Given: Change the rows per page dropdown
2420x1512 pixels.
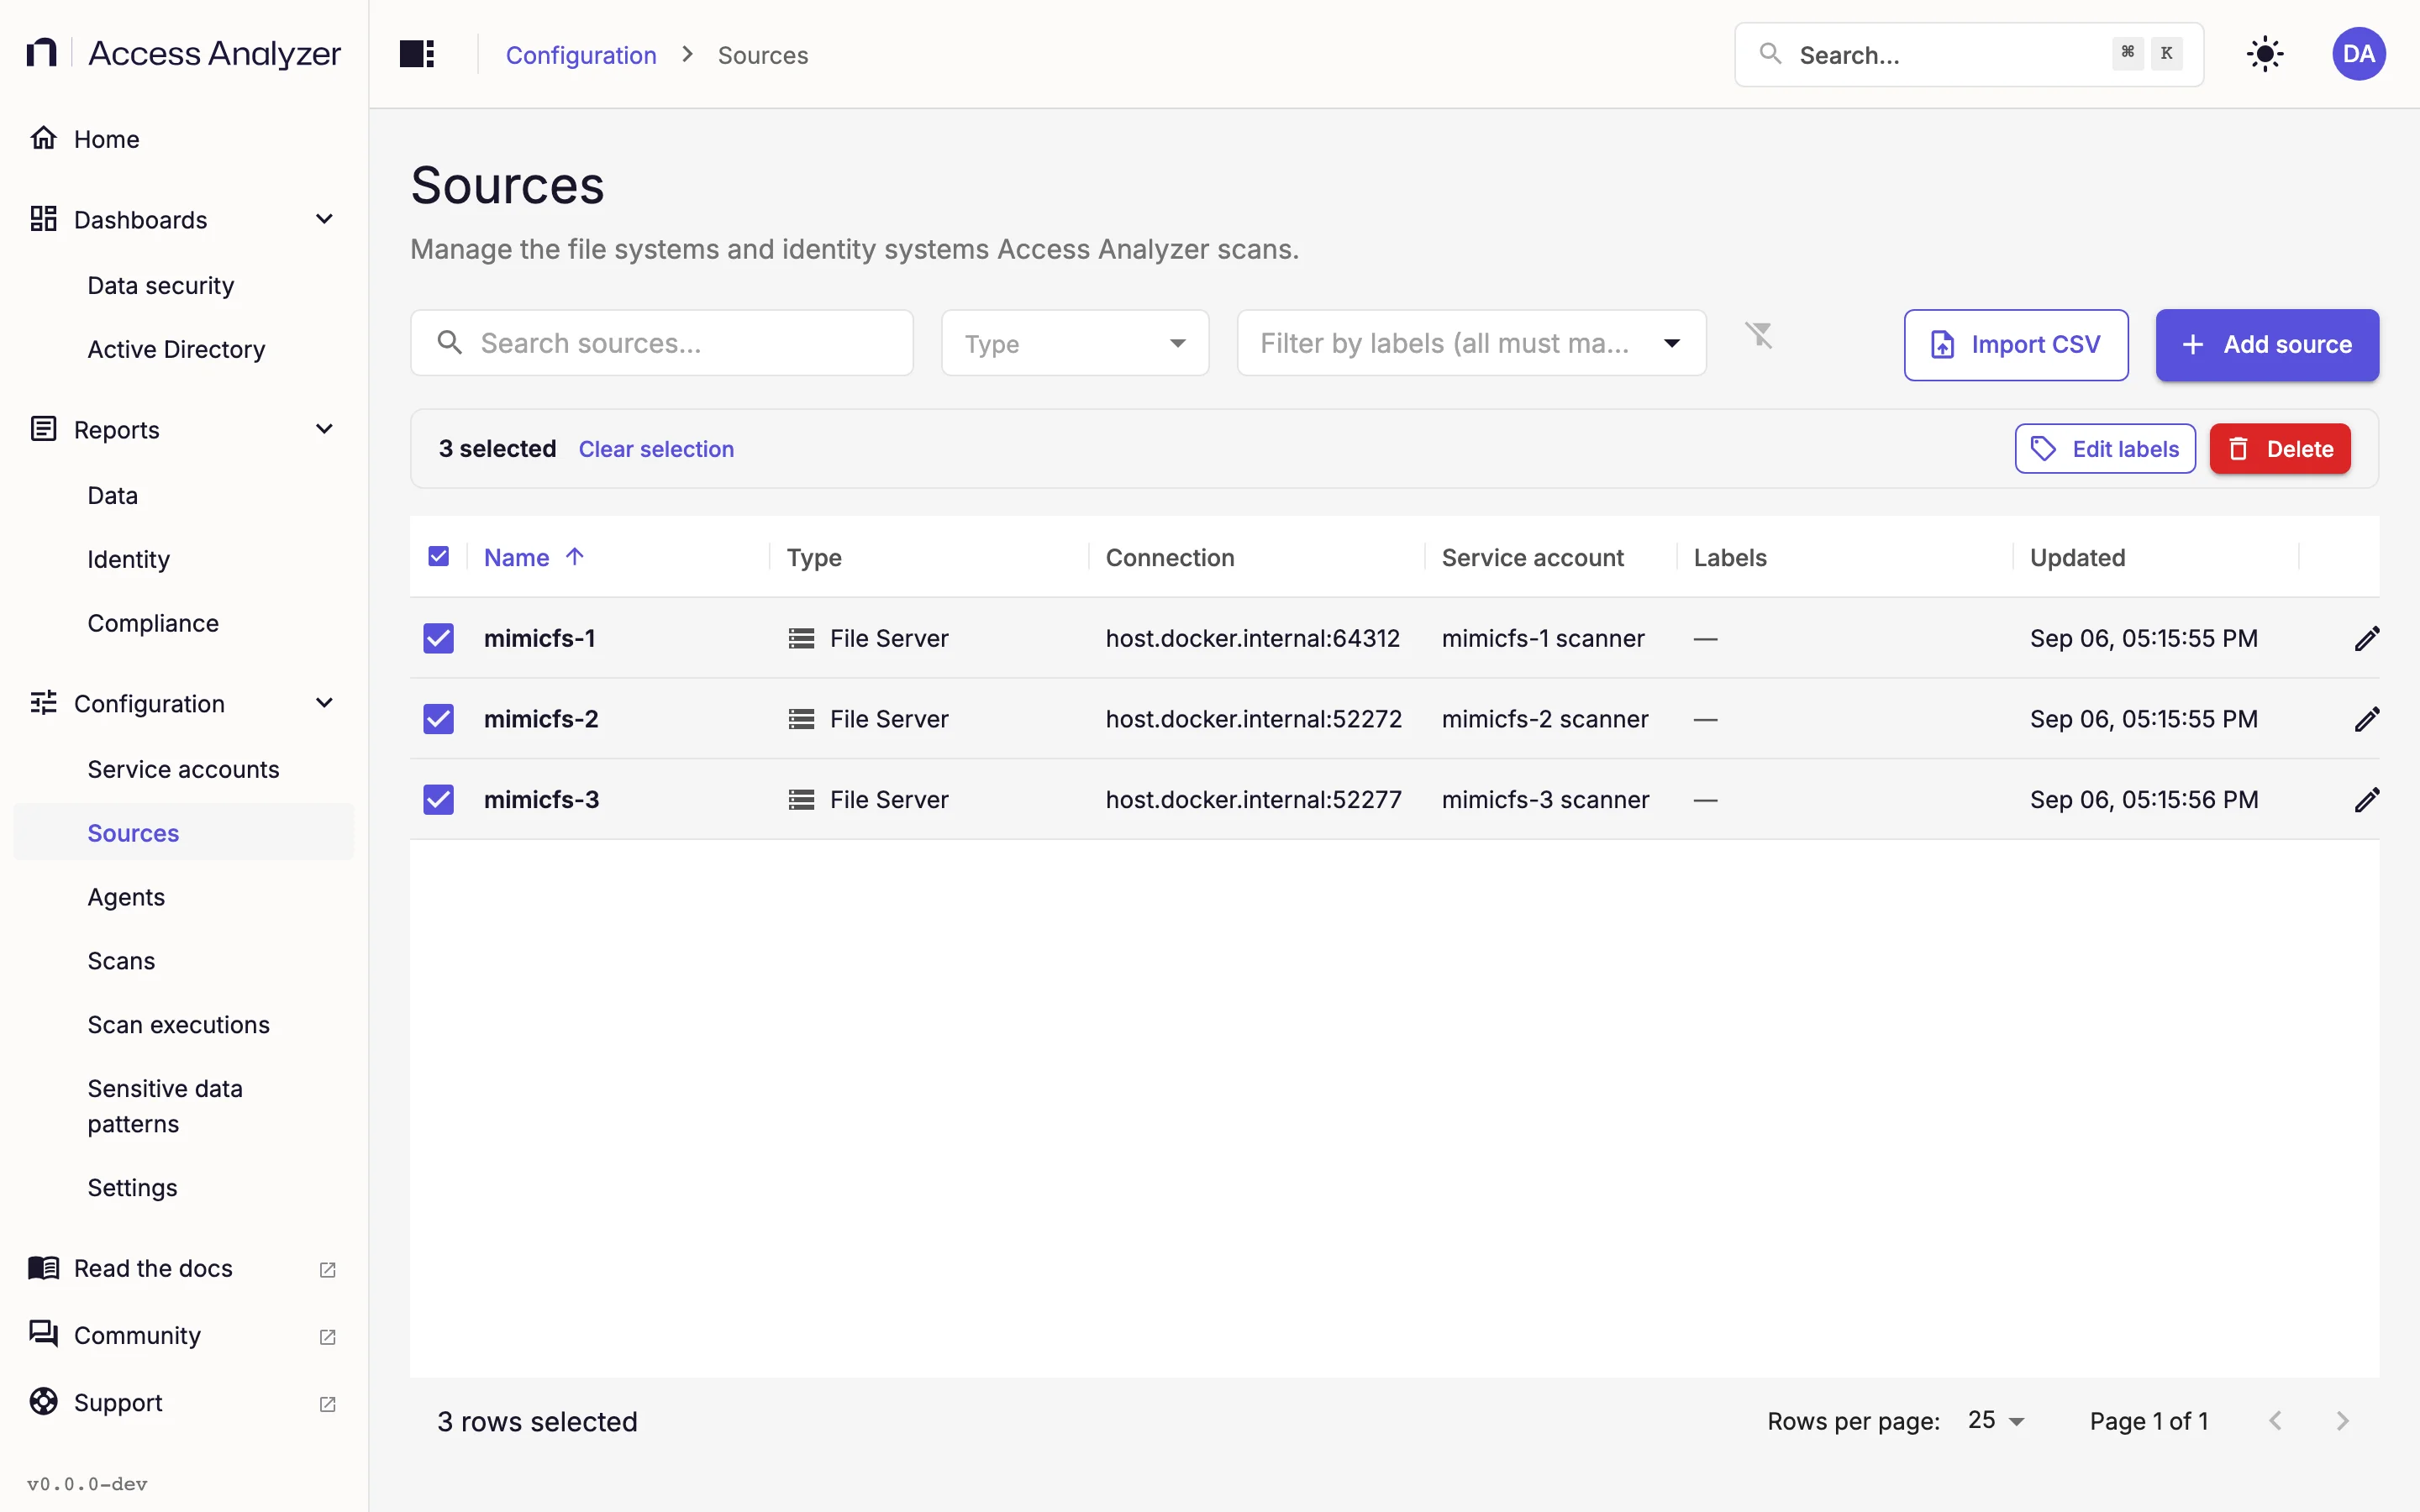Looking at the screenshot, I should (1995, 1421).
